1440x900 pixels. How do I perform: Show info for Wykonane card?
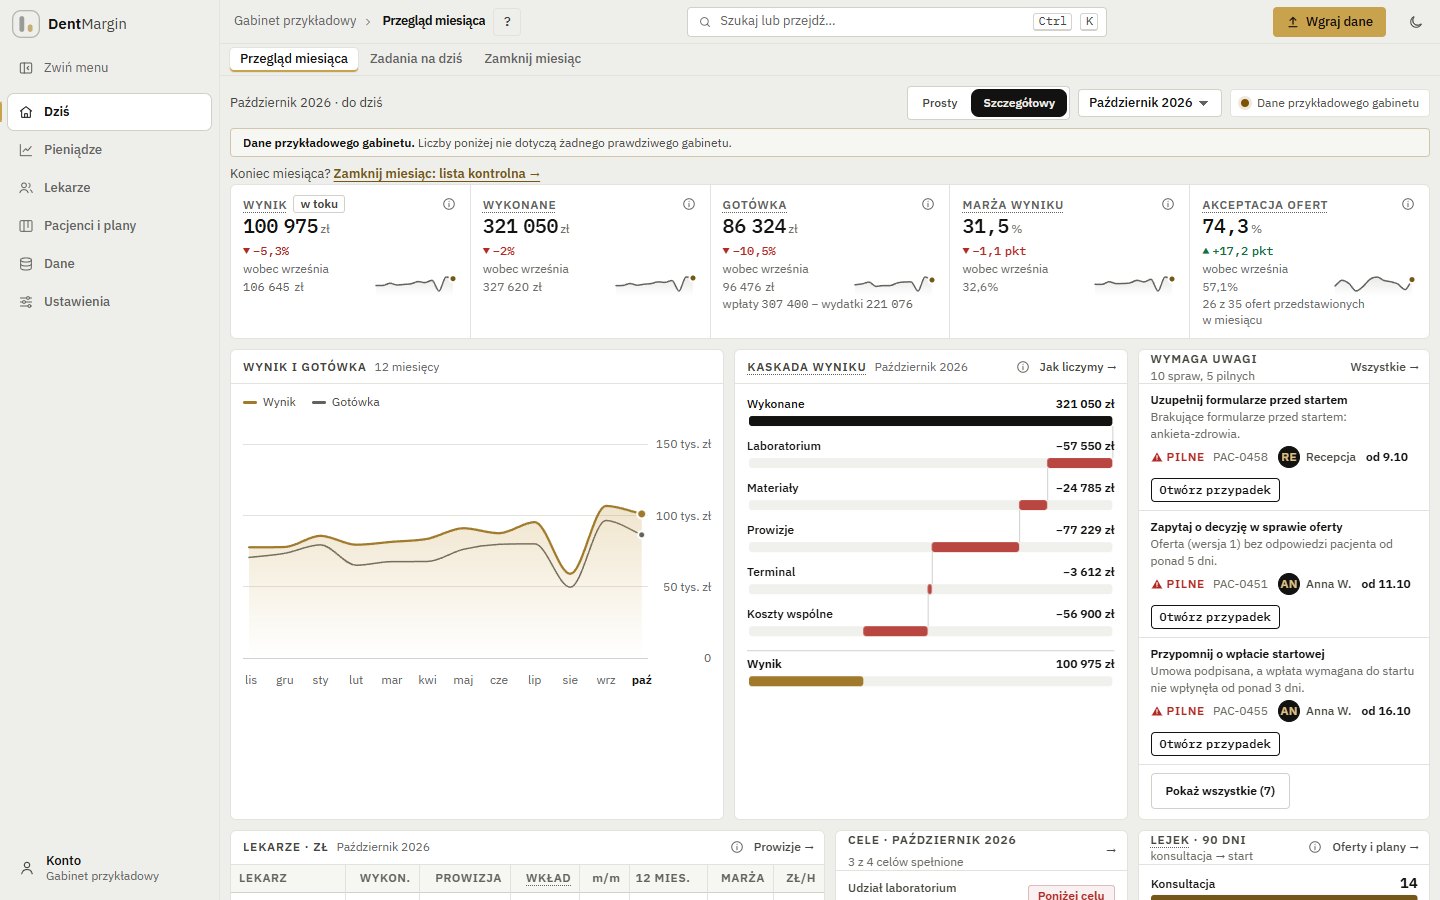[x=689, y=204]
